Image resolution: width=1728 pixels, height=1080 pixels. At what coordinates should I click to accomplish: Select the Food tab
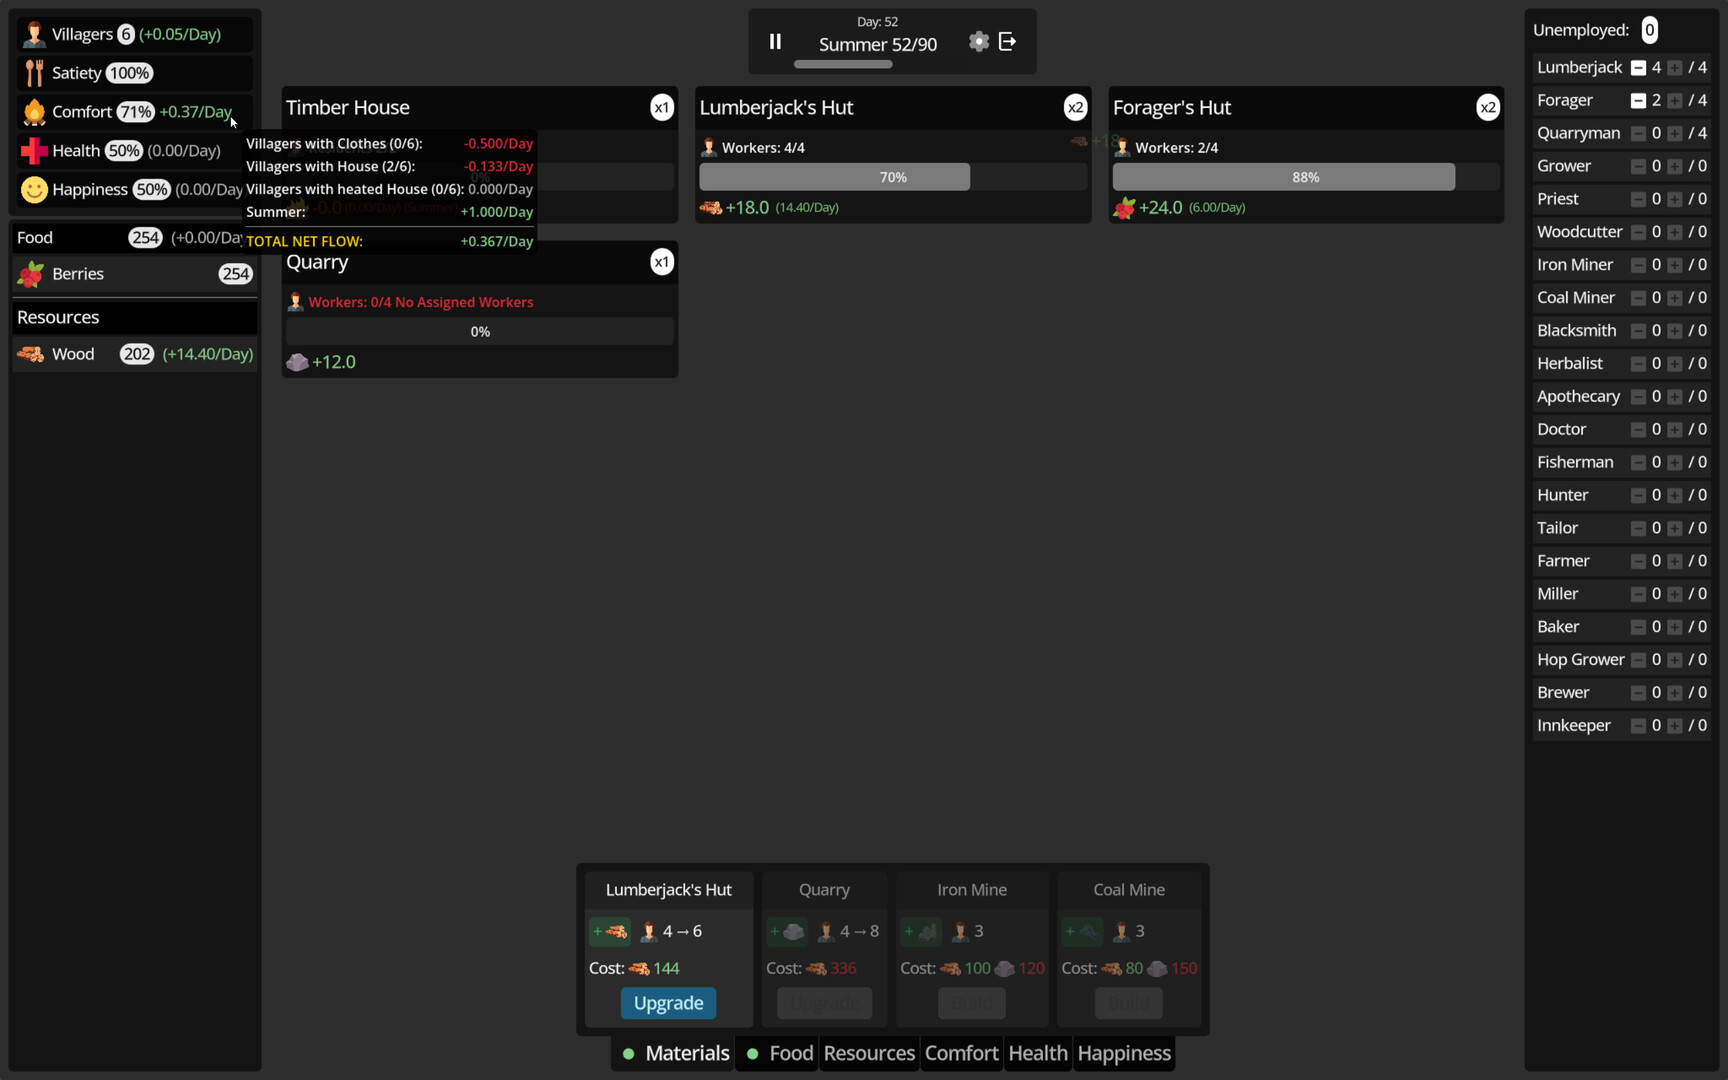tap(790, 1053)
